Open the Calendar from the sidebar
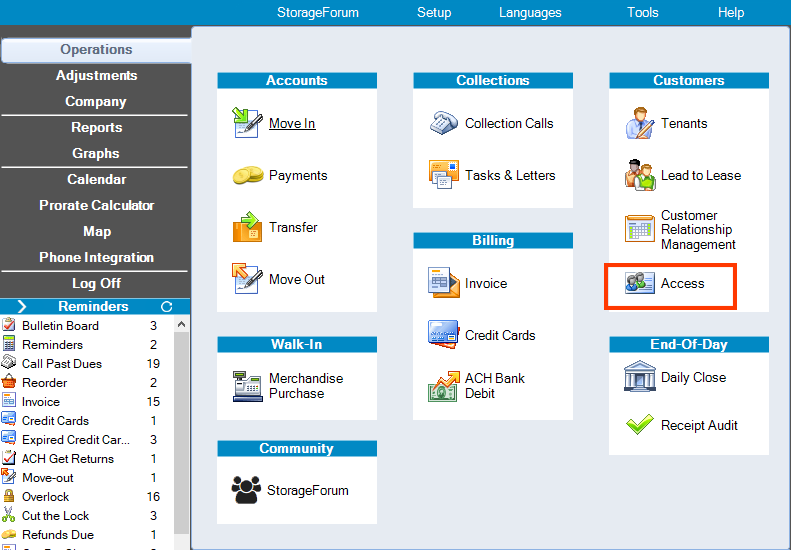The width and height of the screenshot is (791, 550). [96, 180]
